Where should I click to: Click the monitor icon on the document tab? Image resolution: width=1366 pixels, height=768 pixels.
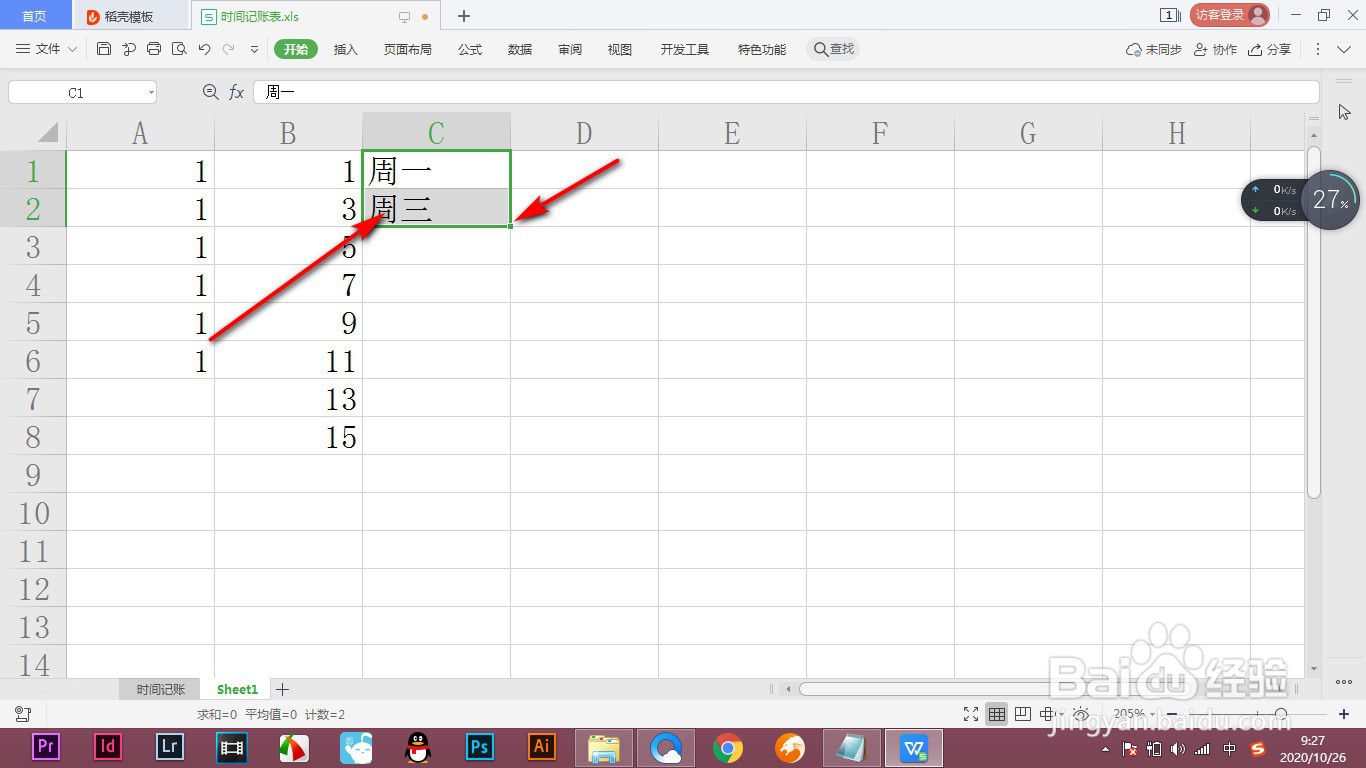404,17
